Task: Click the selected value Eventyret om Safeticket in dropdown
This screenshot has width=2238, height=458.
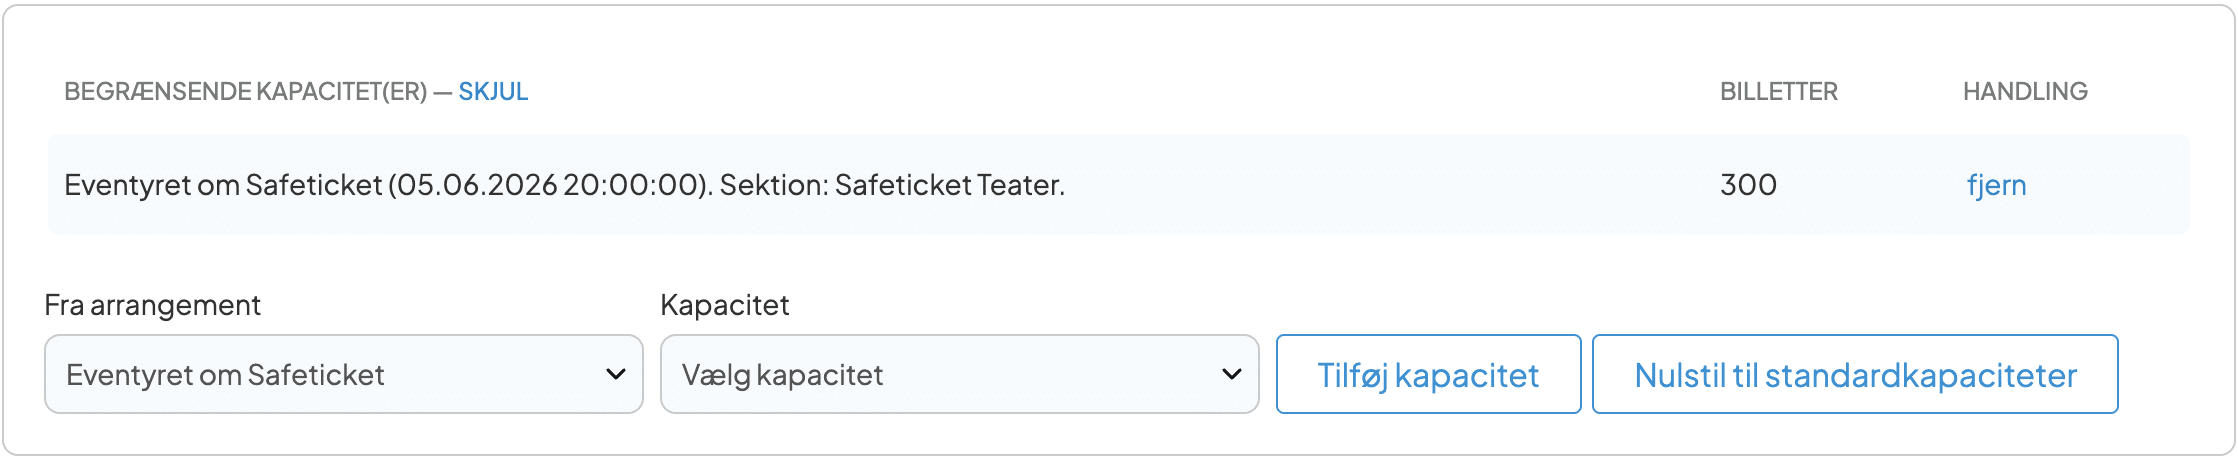Action: pos(225,375)
